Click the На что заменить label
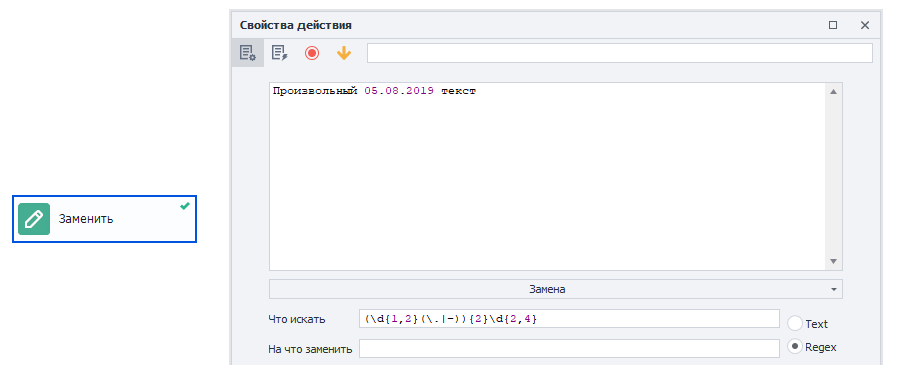 coord(310,348)
